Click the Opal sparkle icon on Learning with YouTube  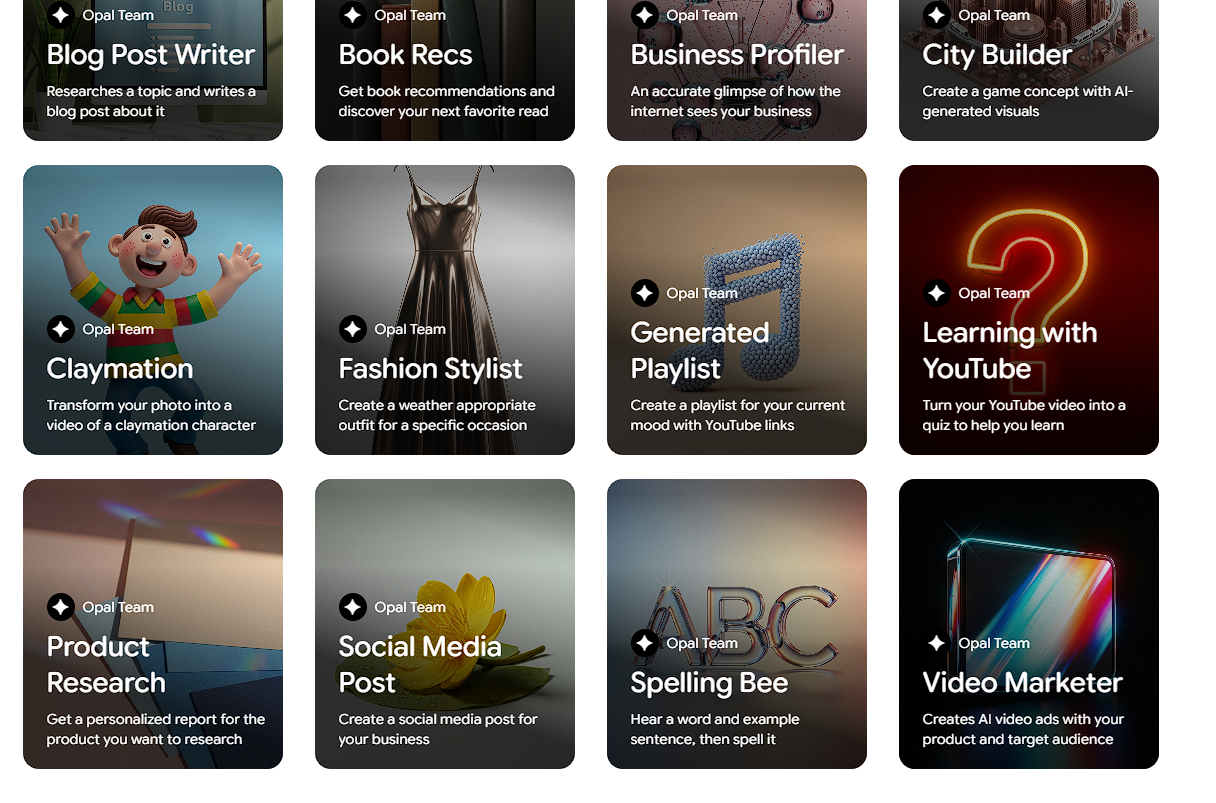coord(937,293)
